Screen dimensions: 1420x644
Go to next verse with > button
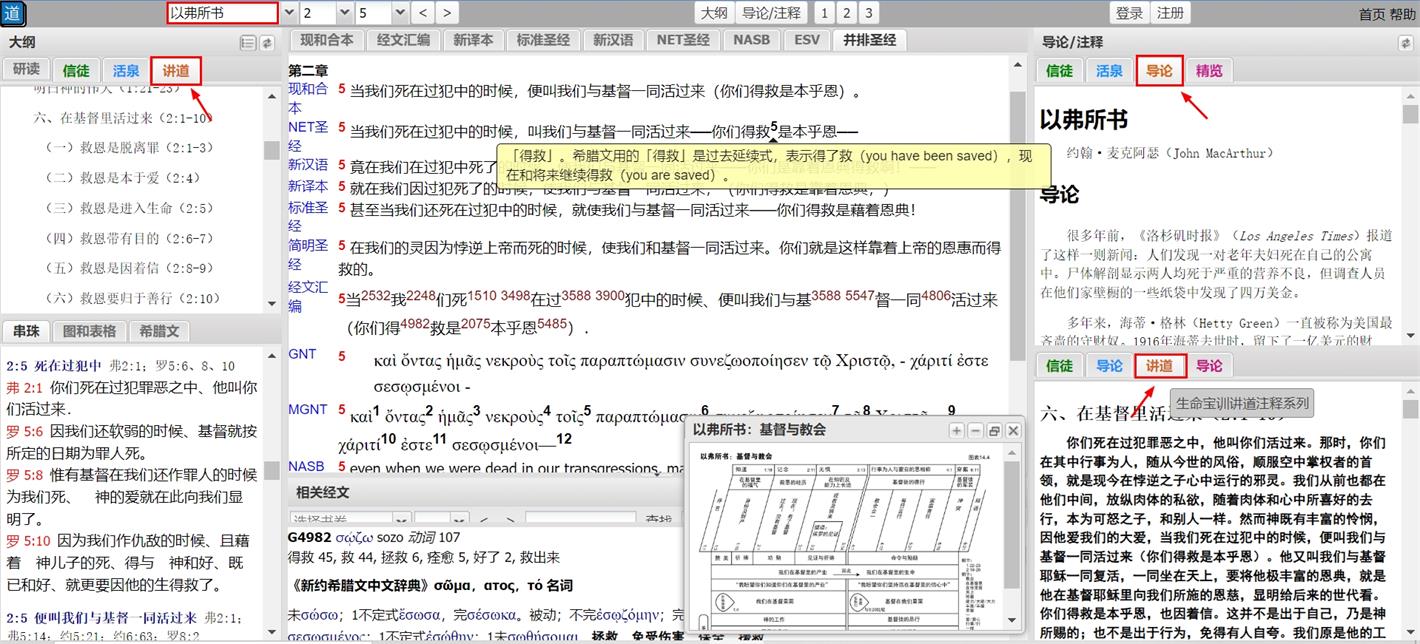coord(446,13)
